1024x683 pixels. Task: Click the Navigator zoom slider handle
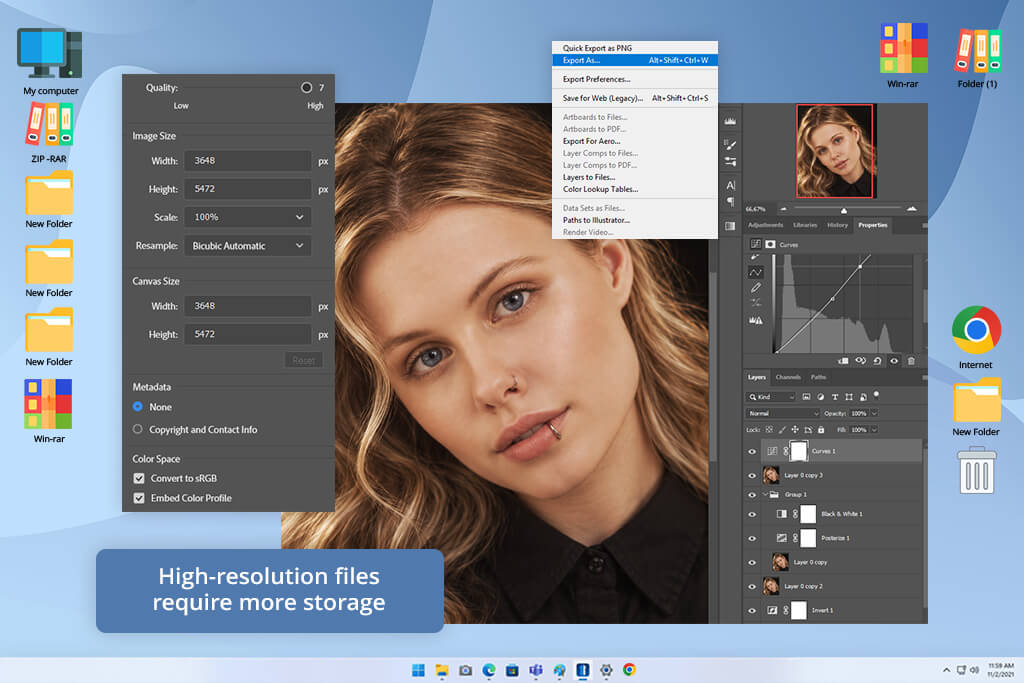(844, 210)
